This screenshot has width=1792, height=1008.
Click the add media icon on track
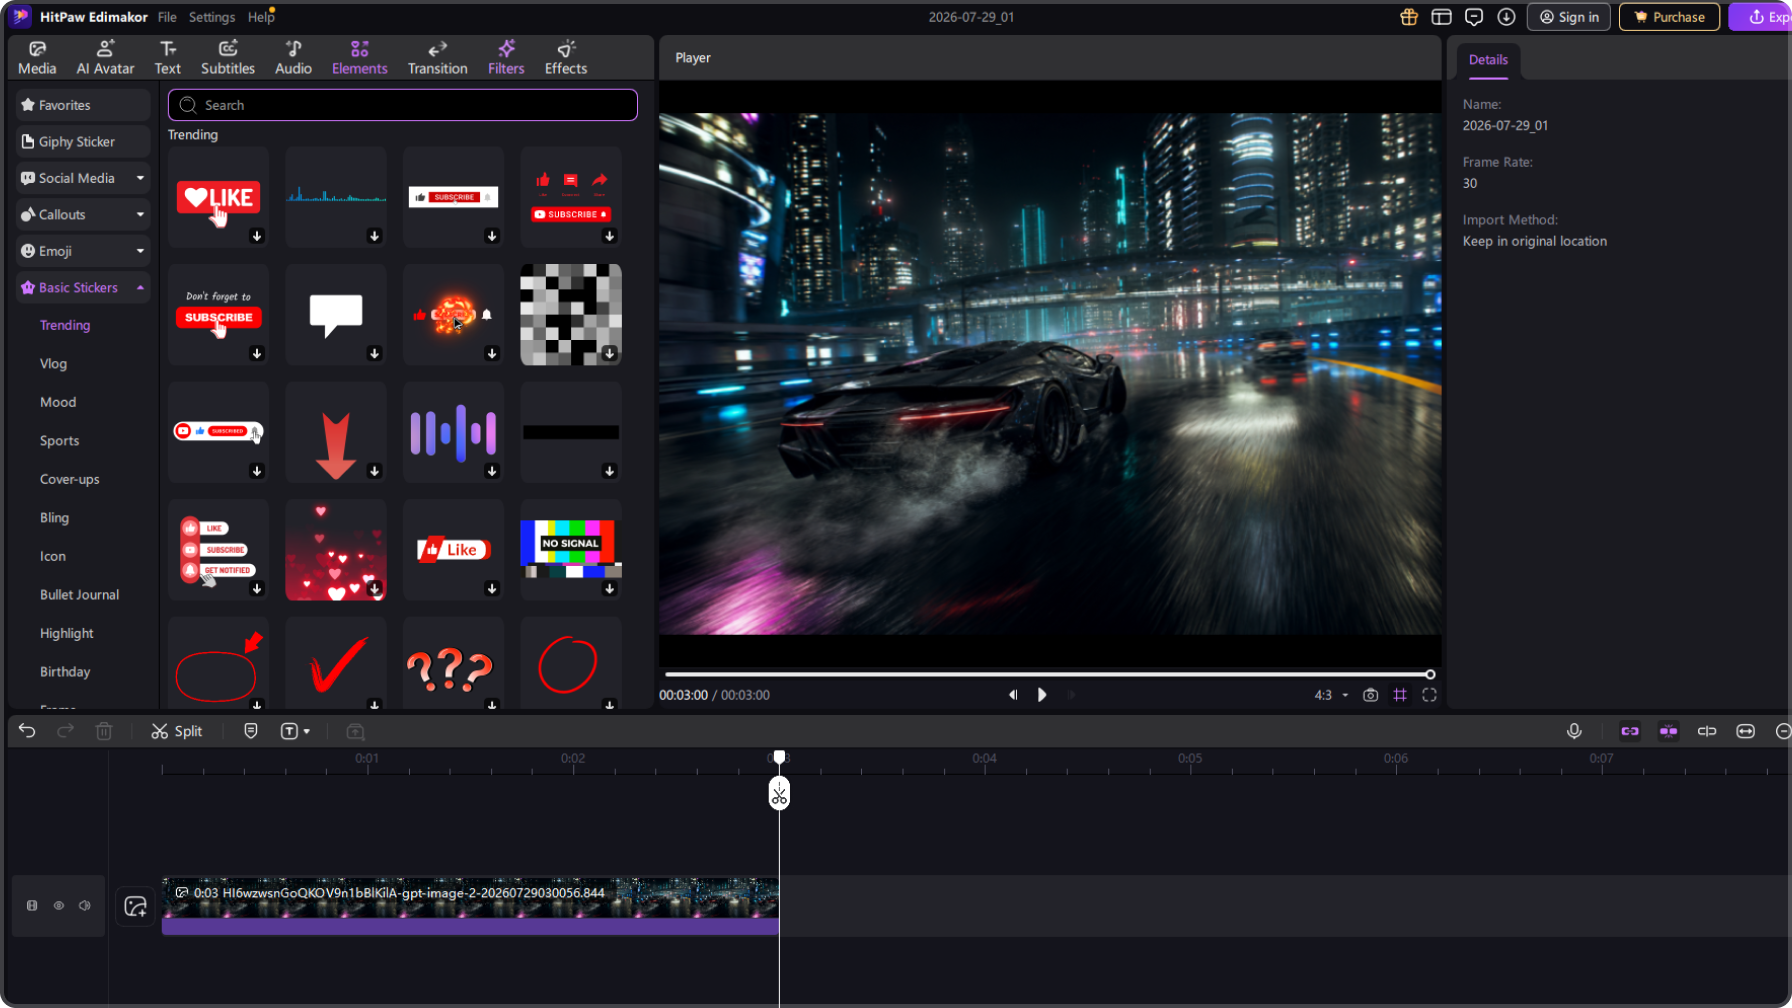(135, 906)
